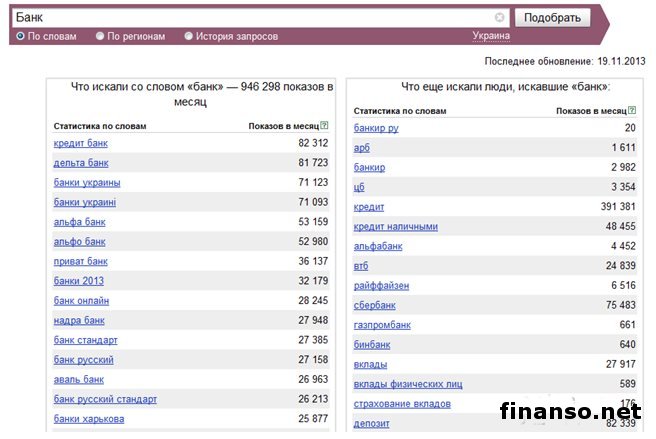Clear the search field with the X icon

click(500, 18)
